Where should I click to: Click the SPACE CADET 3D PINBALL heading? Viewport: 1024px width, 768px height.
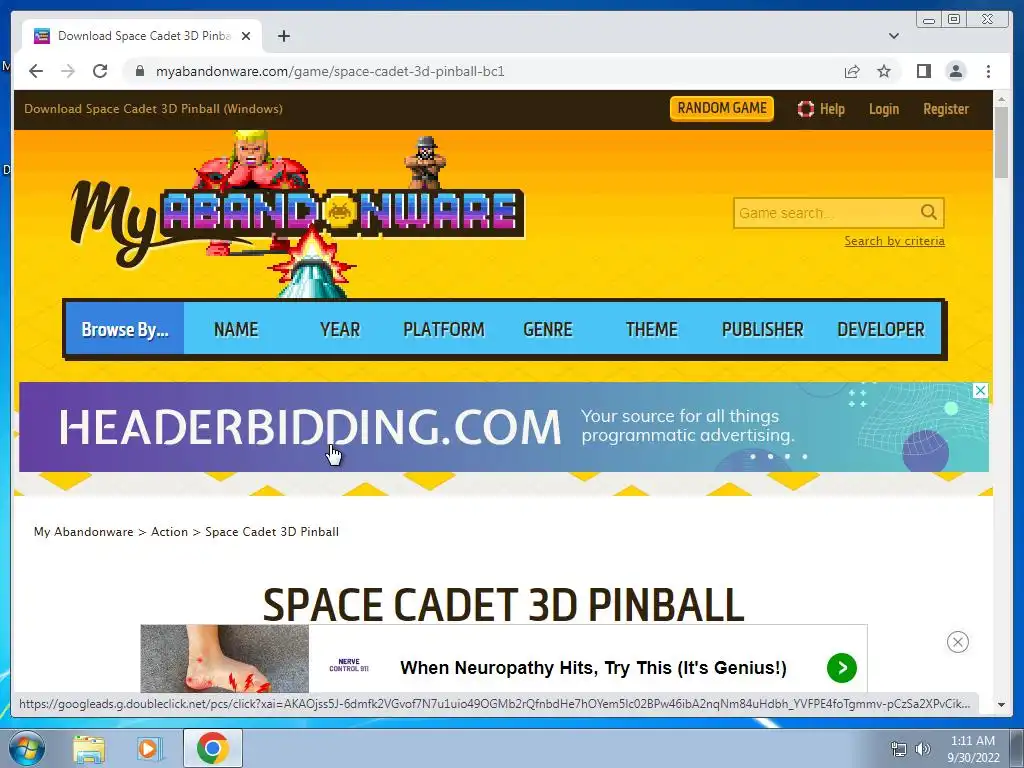[503, 605]
